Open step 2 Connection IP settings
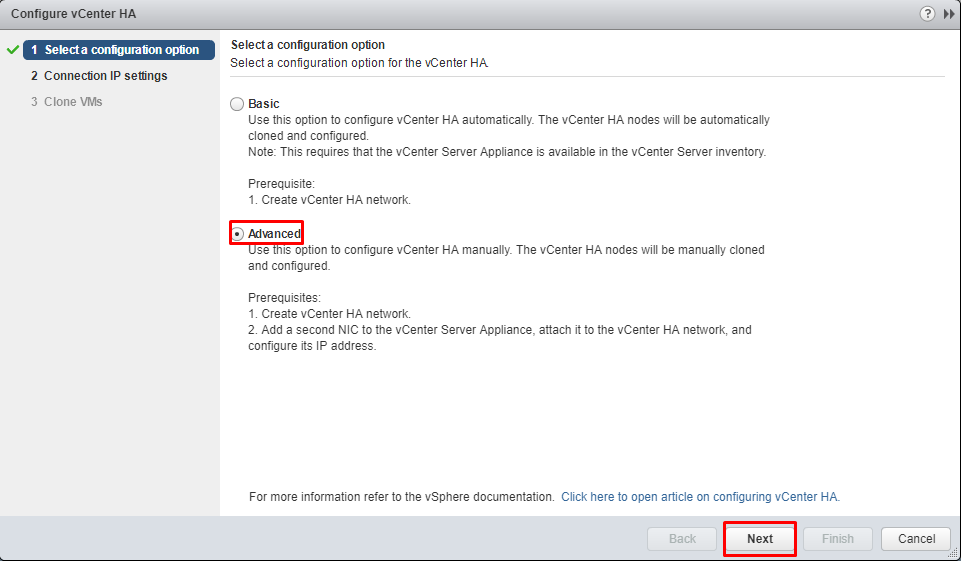This screenshot has height=561, width=961. [99, 75]
